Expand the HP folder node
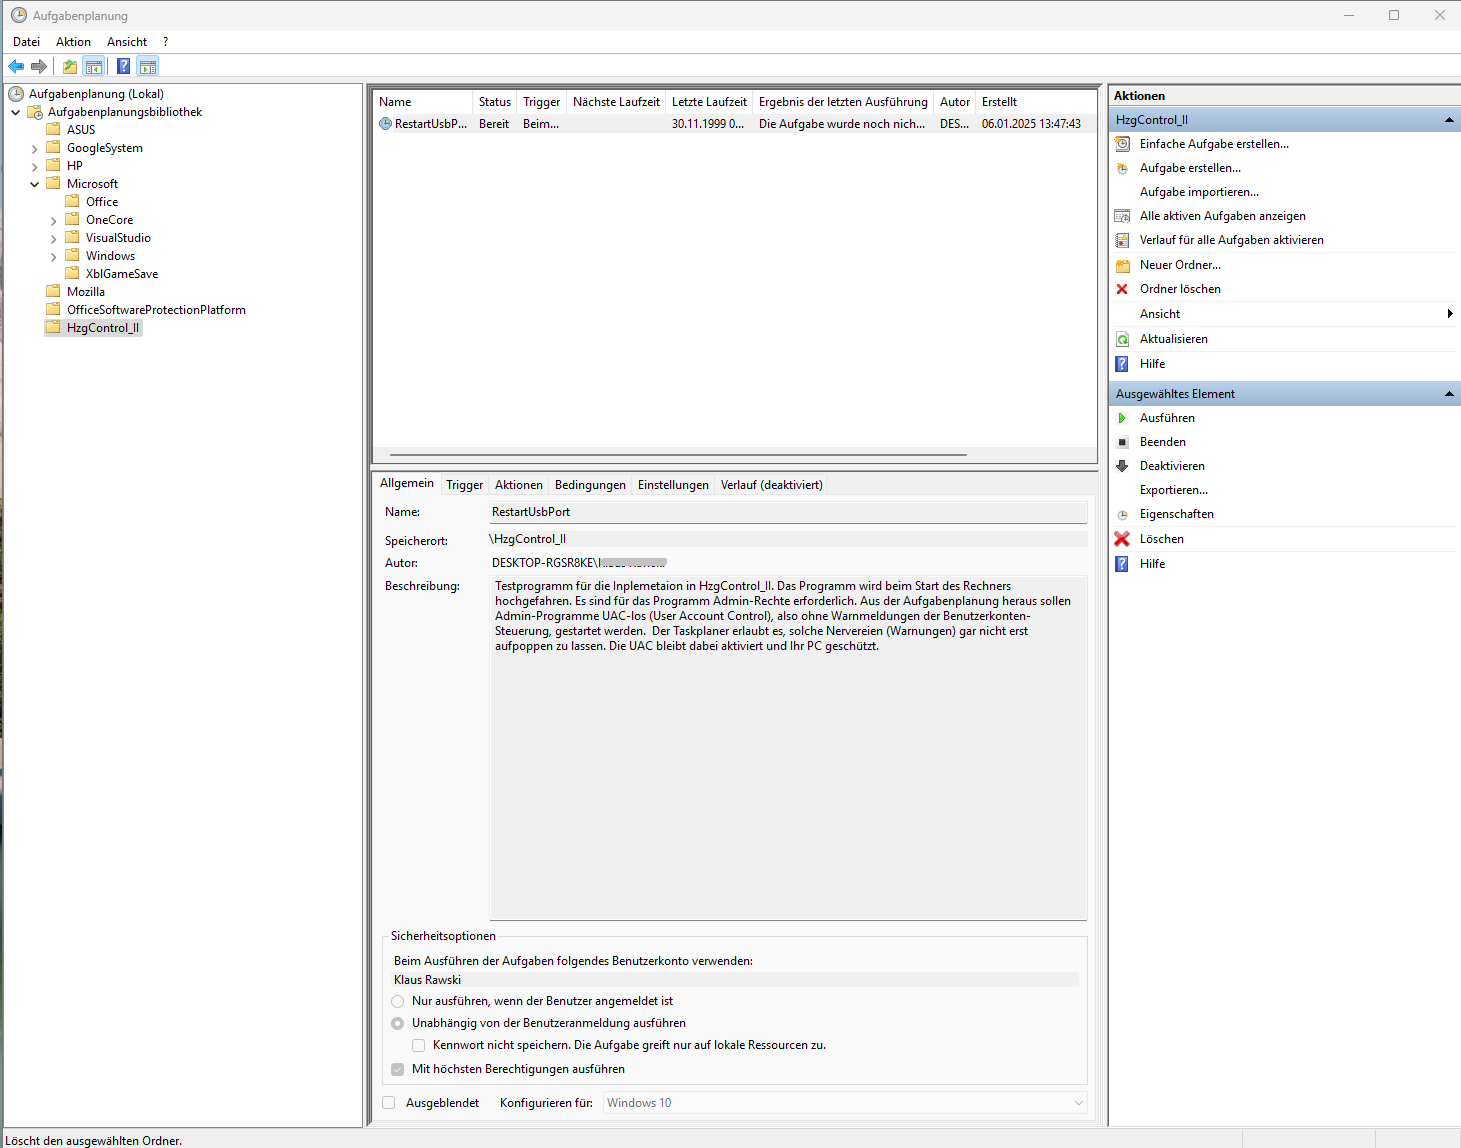The height and width of the screenshot is (1148, 1461). tap(35, 167)
